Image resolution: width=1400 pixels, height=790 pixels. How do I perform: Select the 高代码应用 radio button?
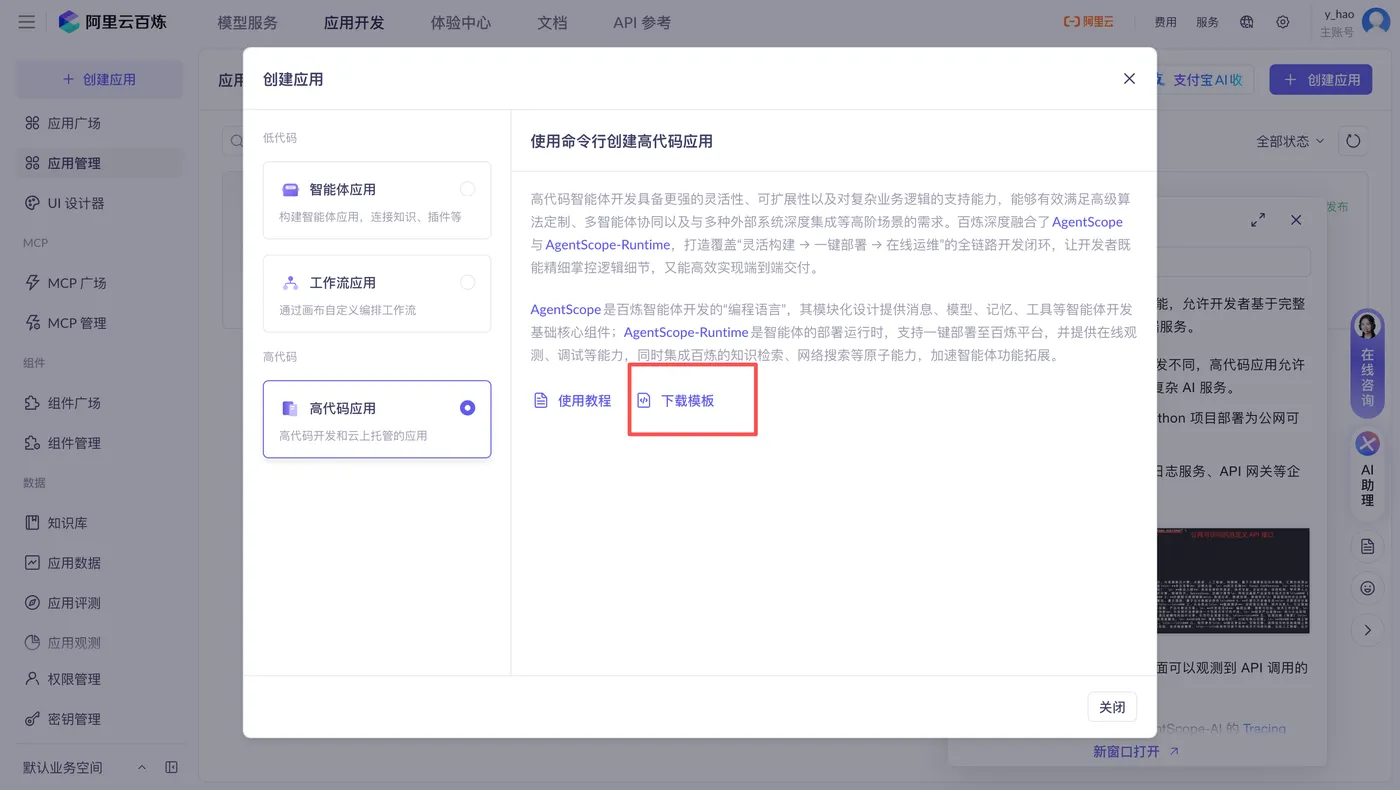coord(467,408)
